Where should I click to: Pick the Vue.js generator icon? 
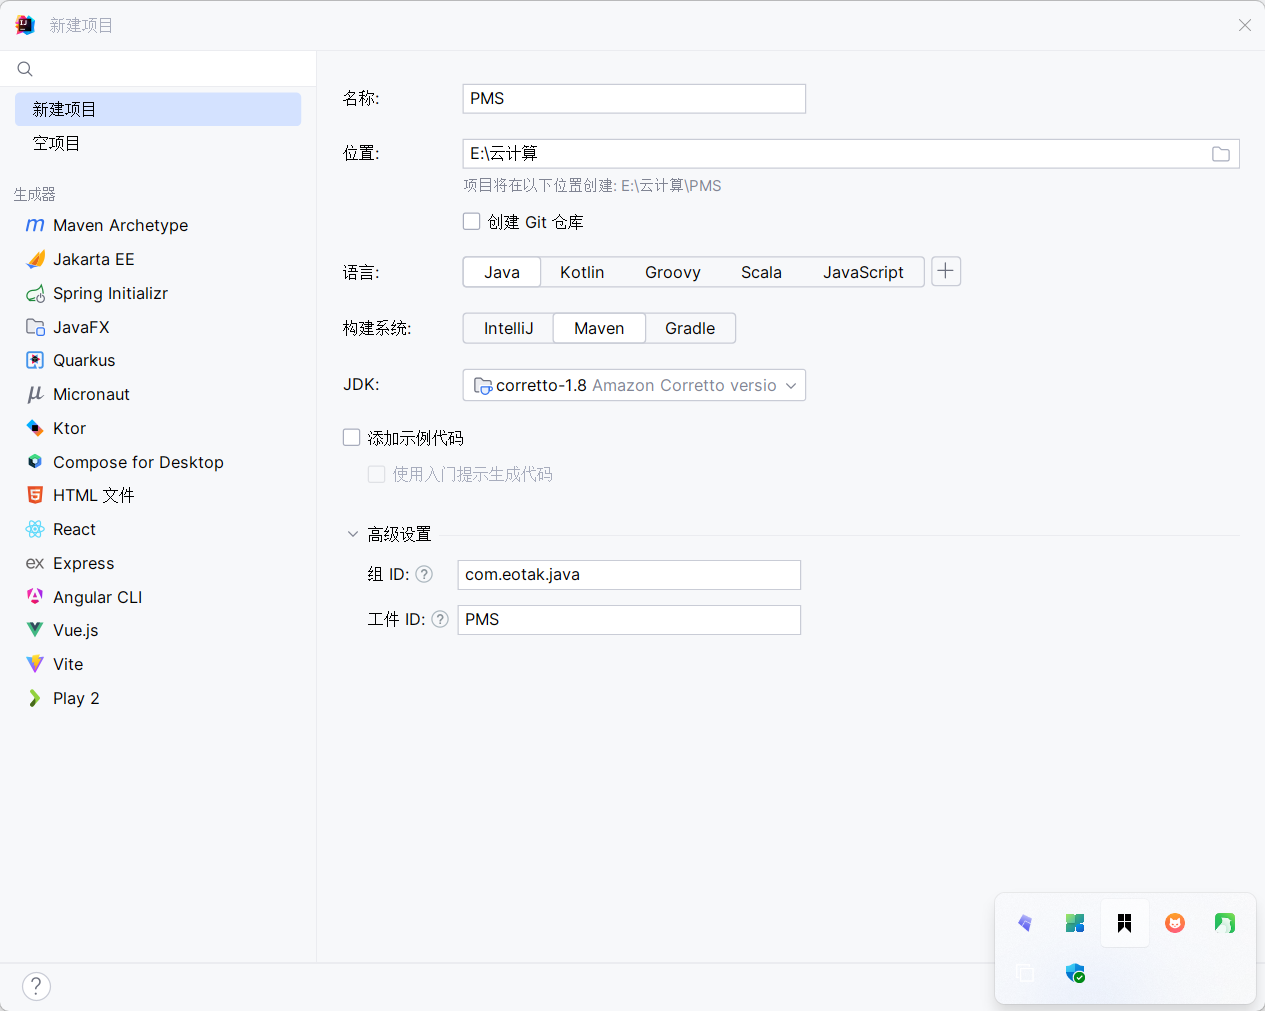[35, 630]
